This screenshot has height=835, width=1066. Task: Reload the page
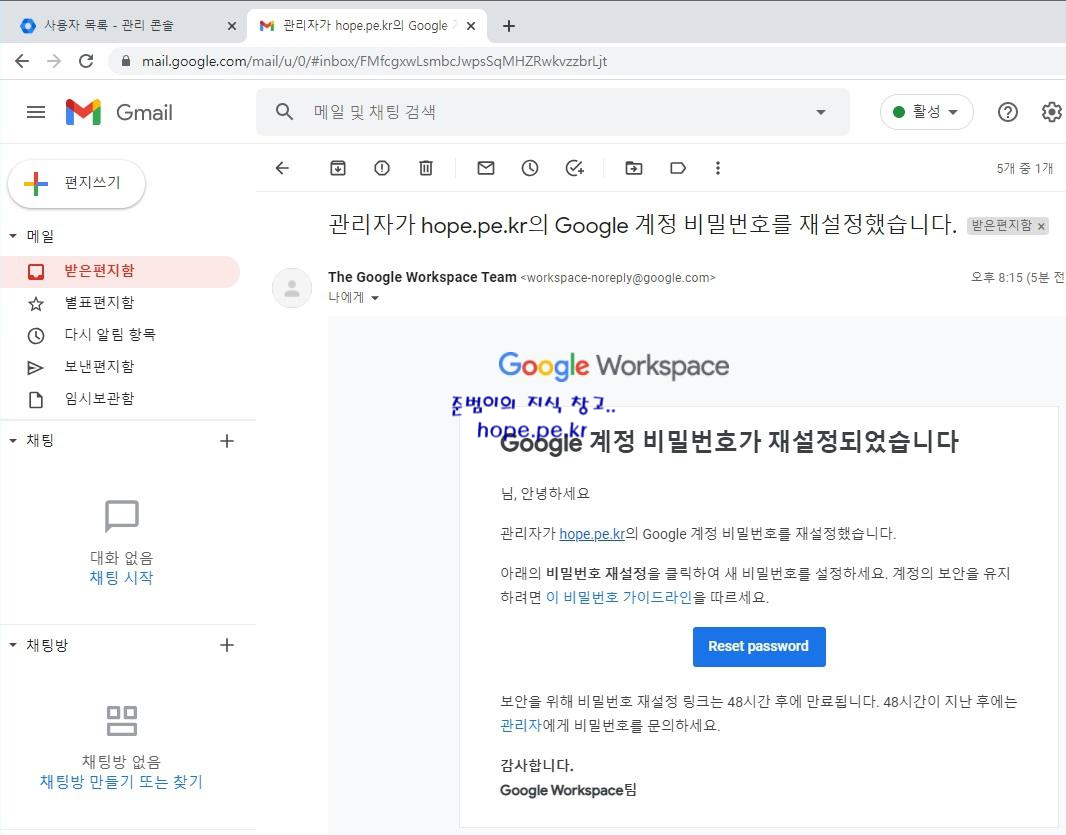click(x=86, y=61)
